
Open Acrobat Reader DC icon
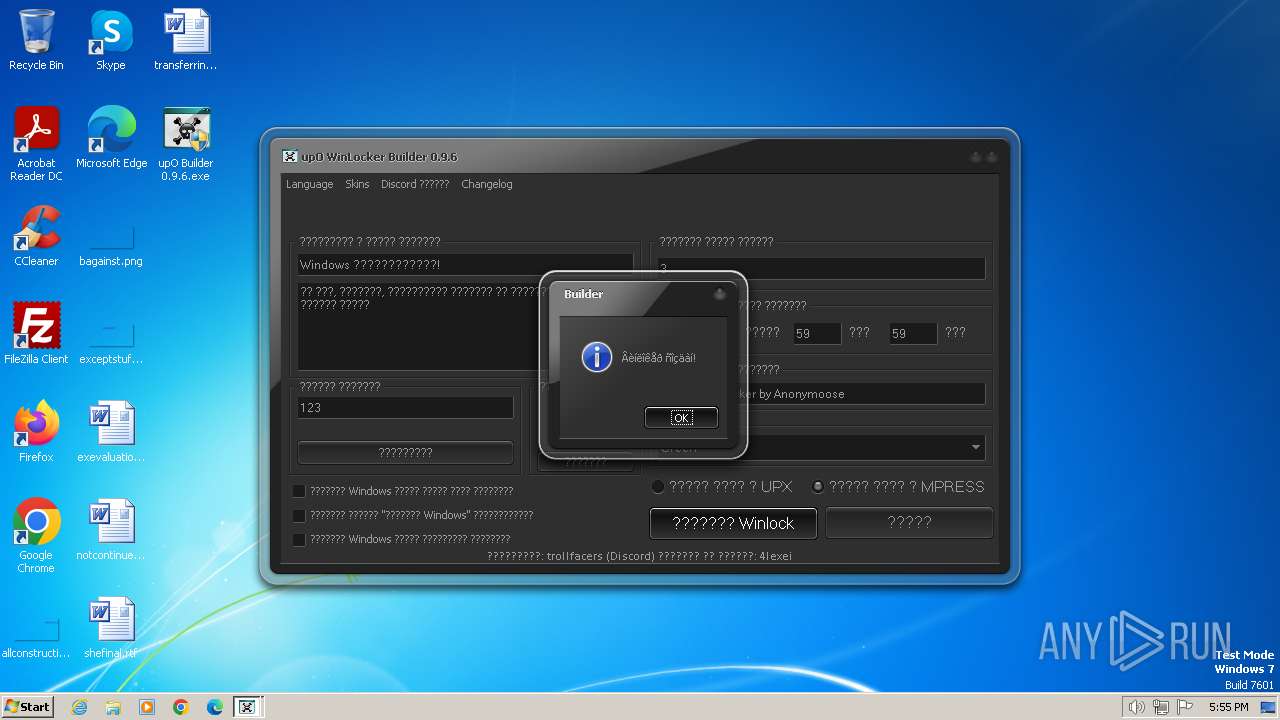(36, 145)
